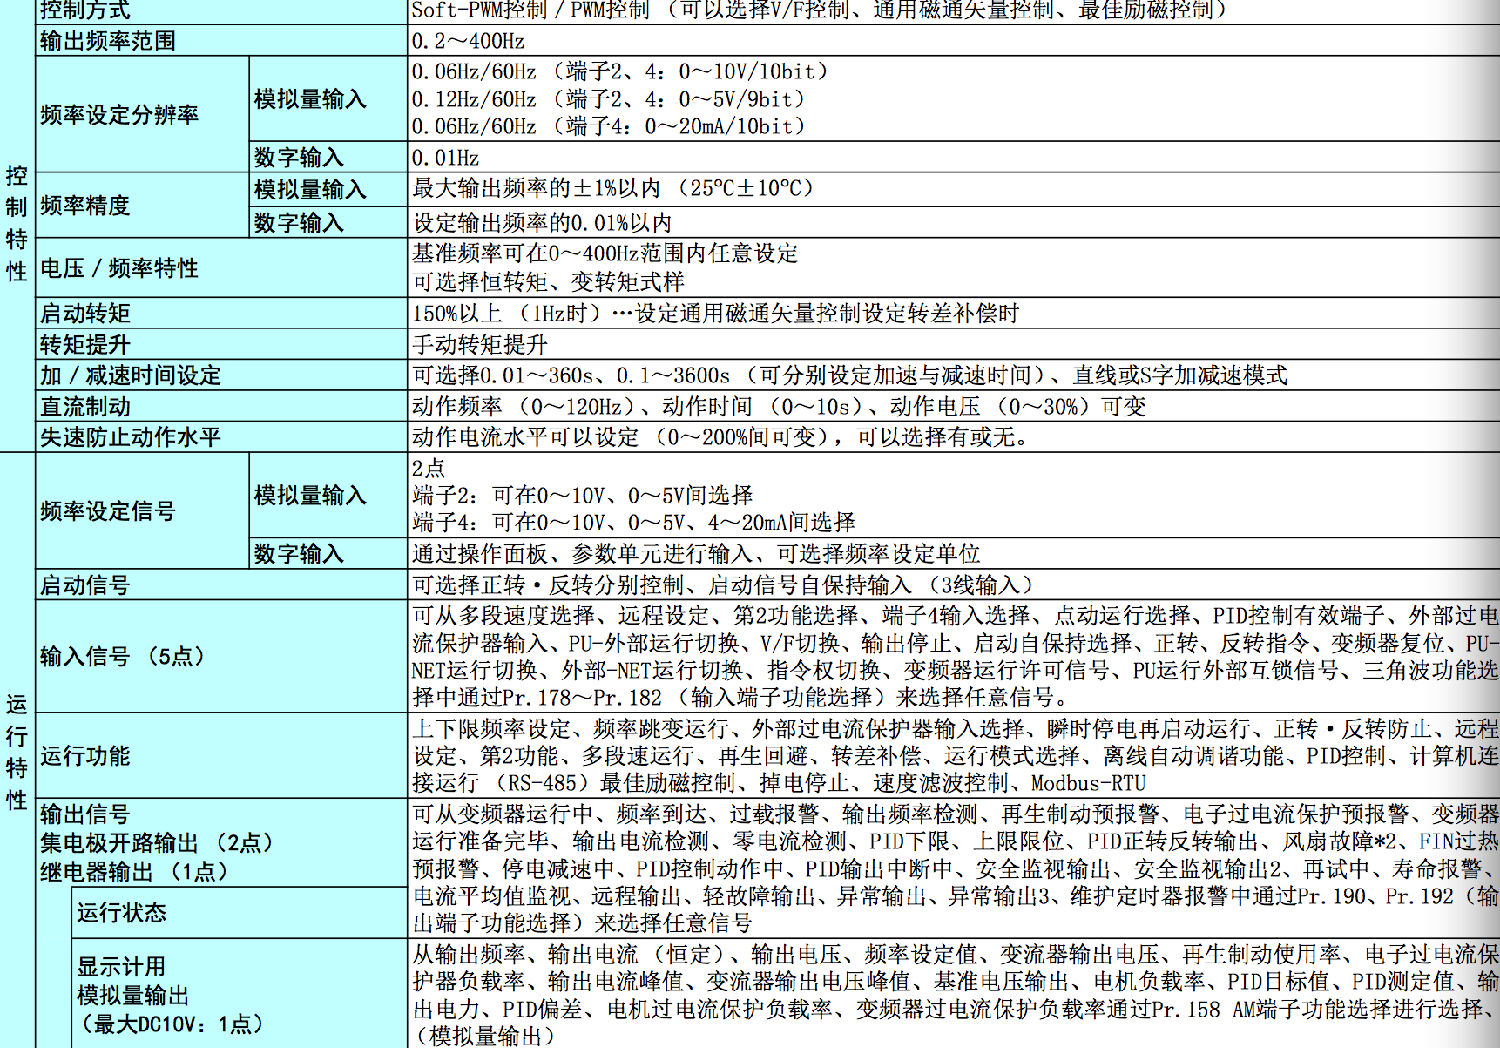The height and width of the screenshot is (1048, 1500).
Task: Select the 0.01Hz value cell
Action: 954,157
